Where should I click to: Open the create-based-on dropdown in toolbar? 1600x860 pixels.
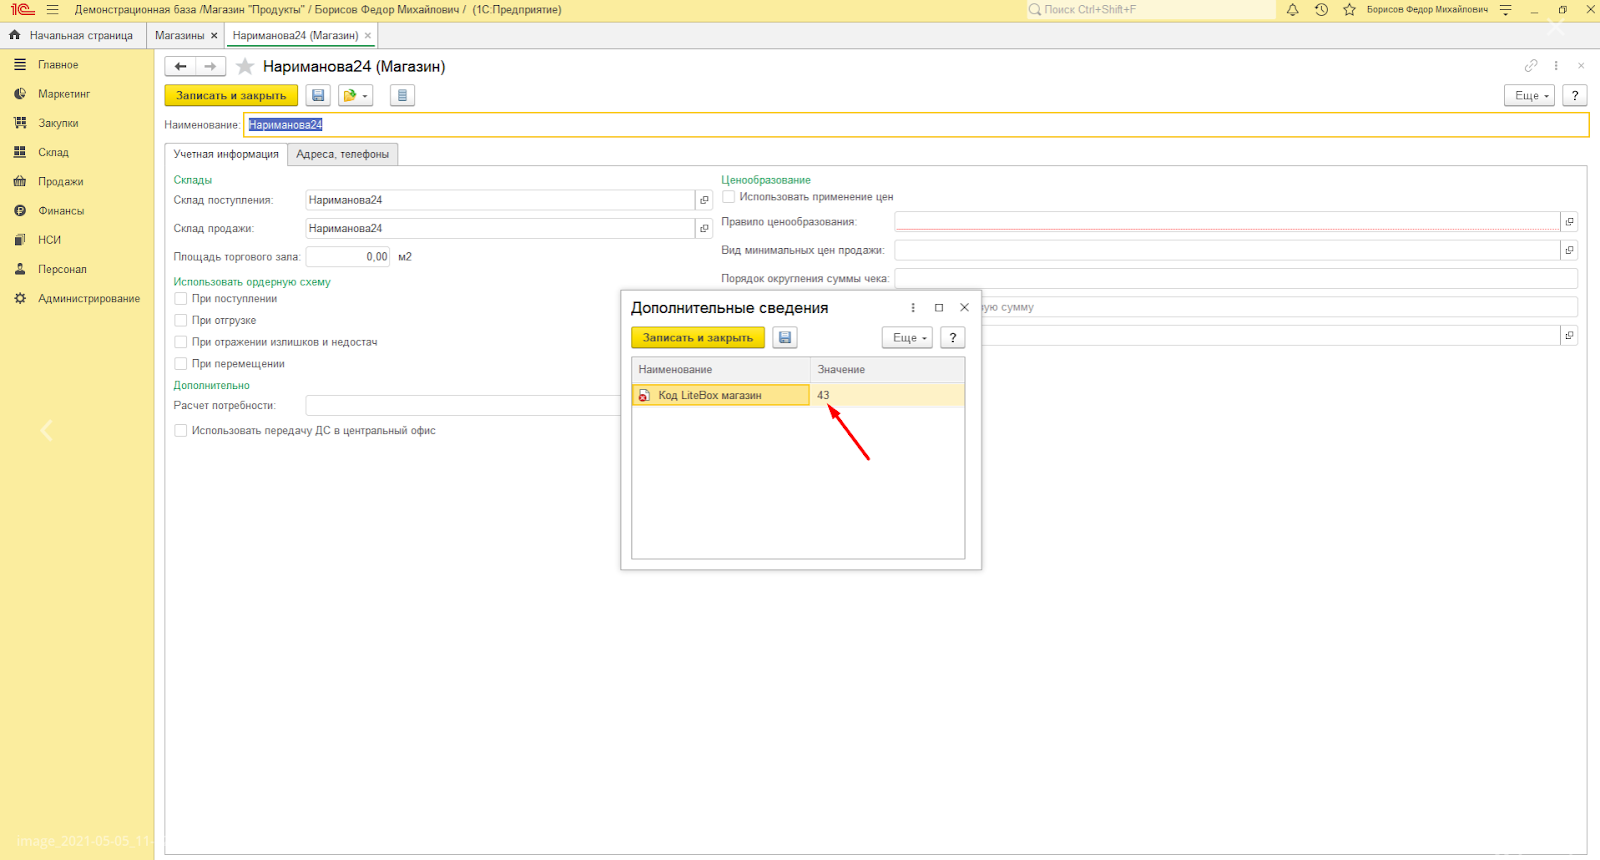tap(355, 96)
